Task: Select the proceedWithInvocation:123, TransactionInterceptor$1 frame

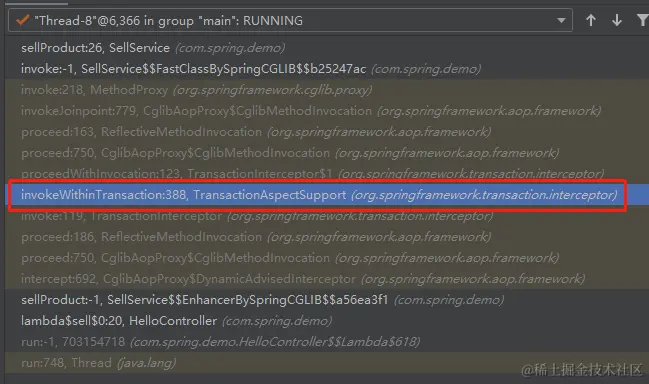Action: [x=327, y=173]
